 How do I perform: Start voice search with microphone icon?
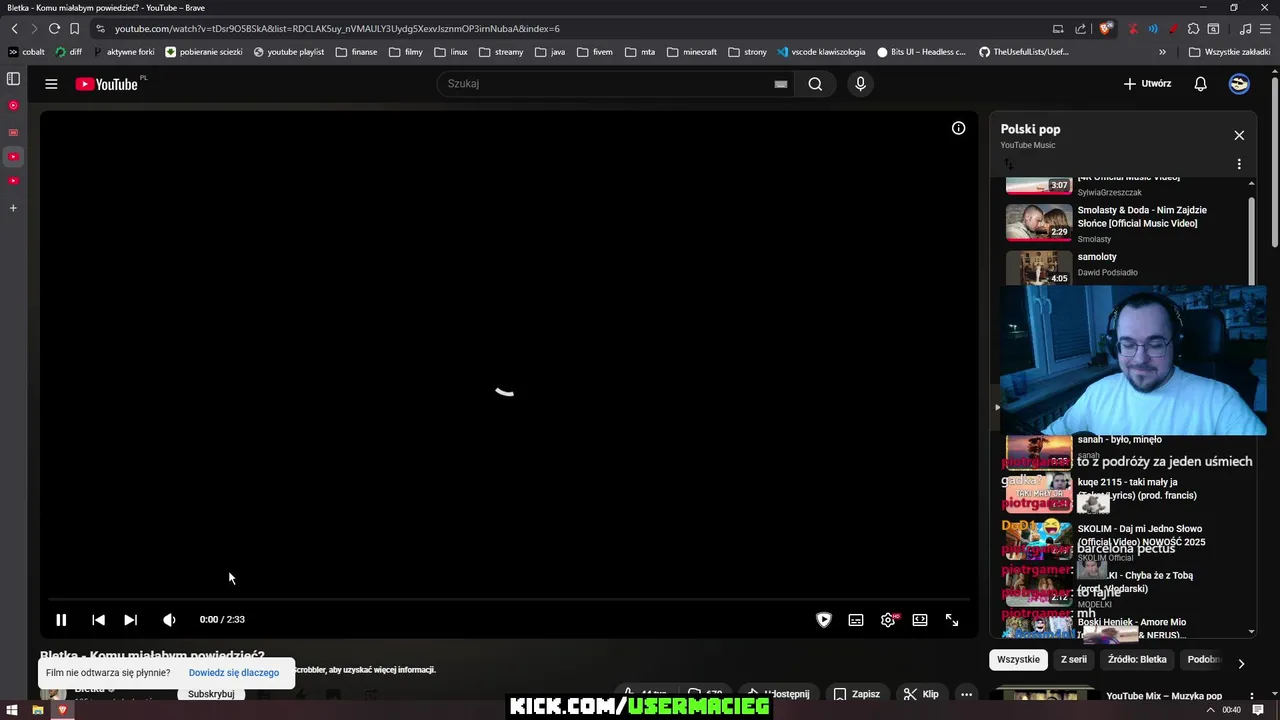860,84
